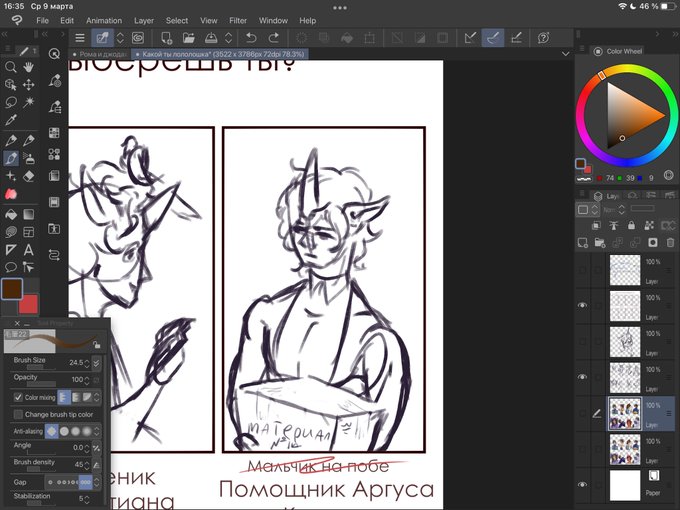Select the Airbrush tool
The height and width of the screenshot is (510, 680).
point(29,158)
